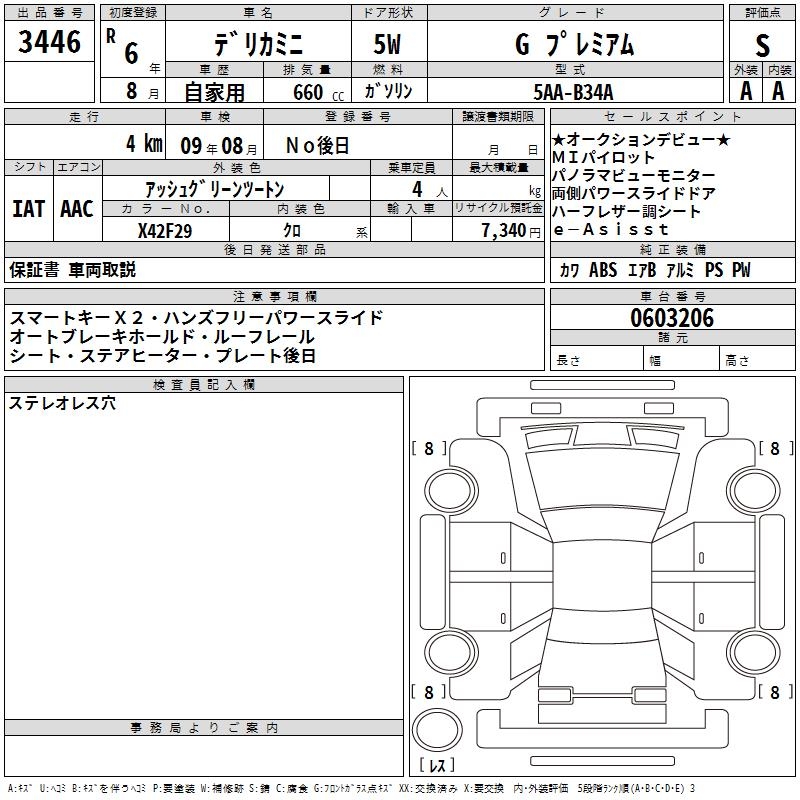Click the front-right tire marker [8]

click(x=776, y=448)
